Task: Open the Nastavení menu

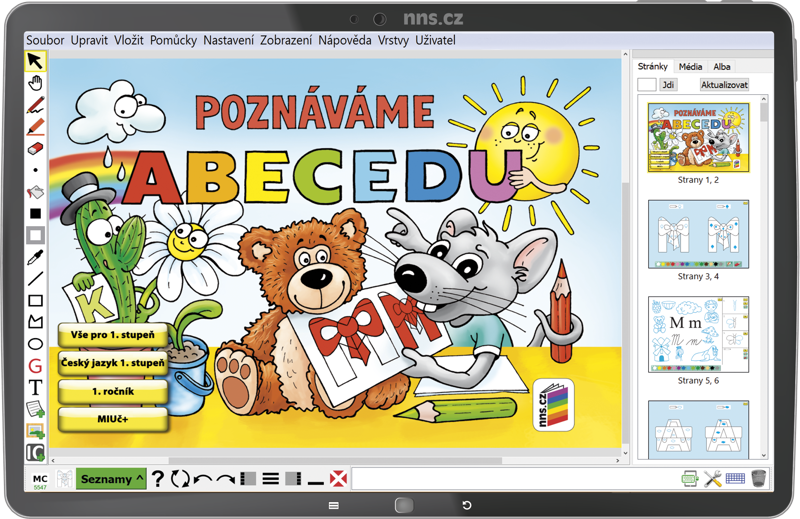Action: pos(228,40)
